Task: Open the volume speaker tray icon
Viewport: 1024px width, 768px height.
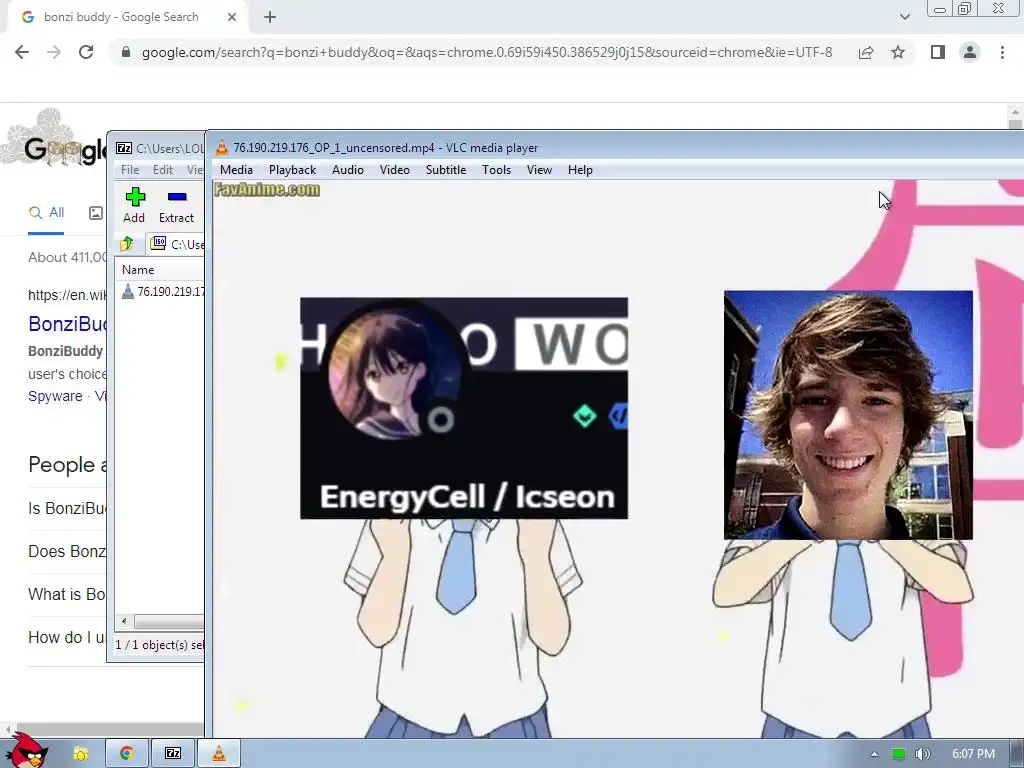Action: (x=922, y=754)
